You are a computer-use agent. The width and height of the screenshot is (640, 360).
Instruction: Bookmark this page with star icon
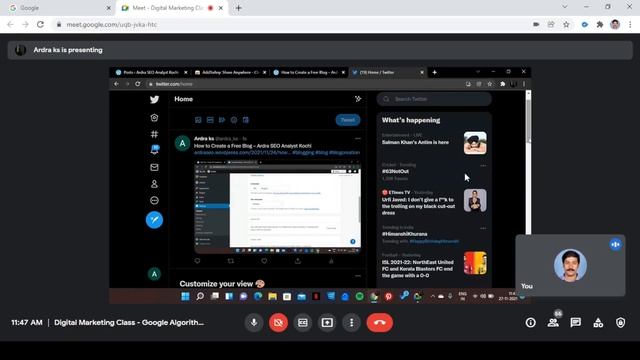pyautogui.click(x=566, y=24)
